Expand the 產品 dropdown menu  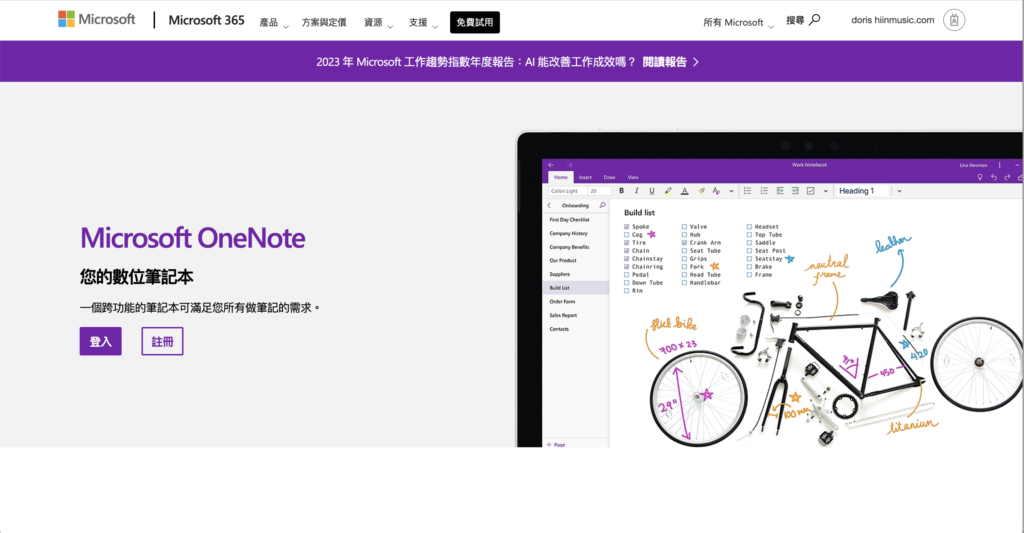[x=273, y=22]
